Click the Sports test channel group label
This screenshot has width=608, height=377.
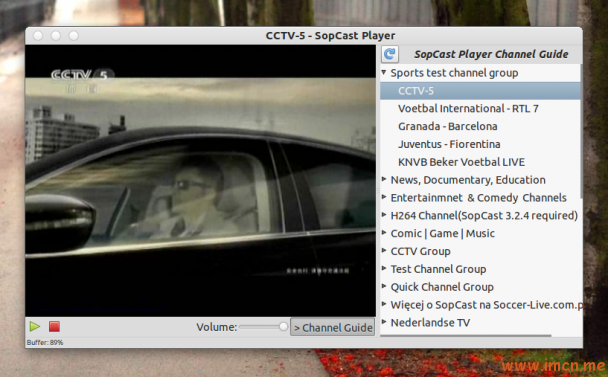click(454, 73)
